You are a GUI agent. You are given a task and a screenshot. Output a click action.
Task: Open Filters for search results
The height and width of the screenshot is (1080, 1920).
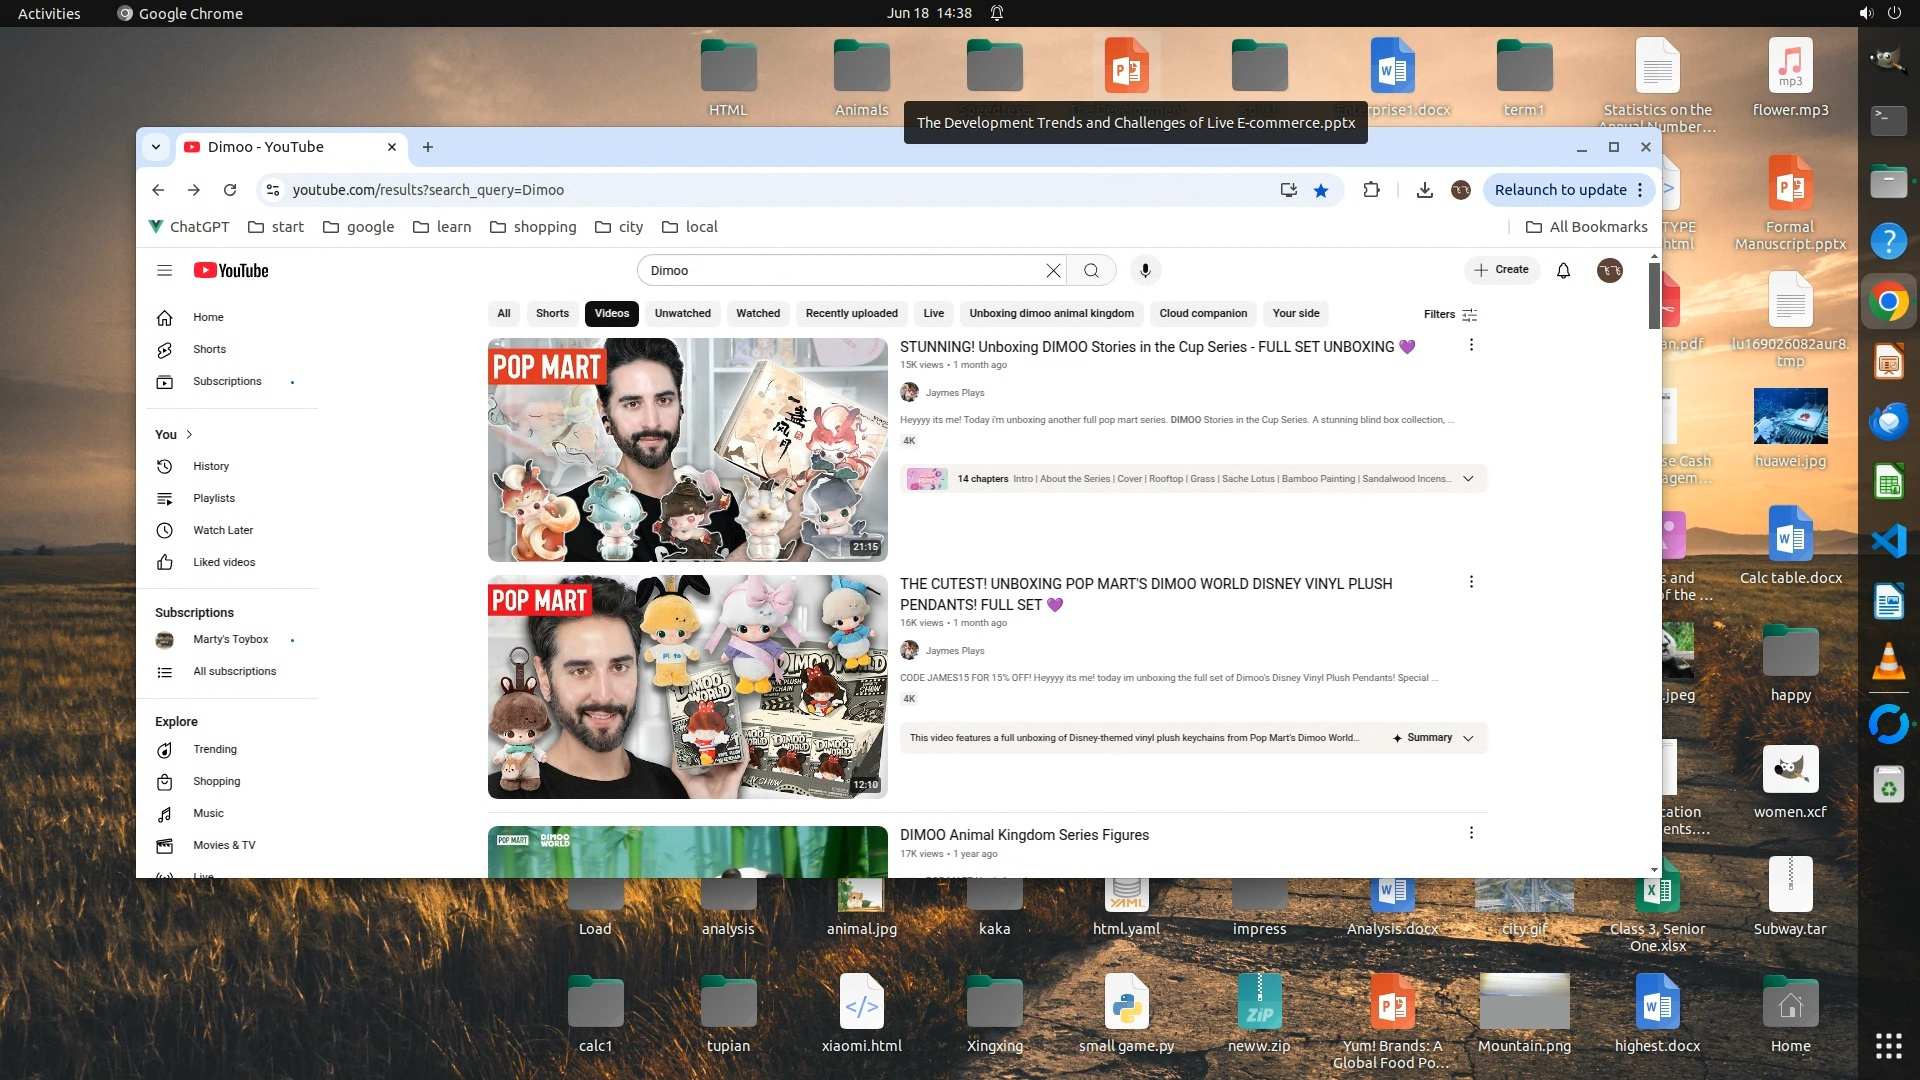tap(1450, 314)
